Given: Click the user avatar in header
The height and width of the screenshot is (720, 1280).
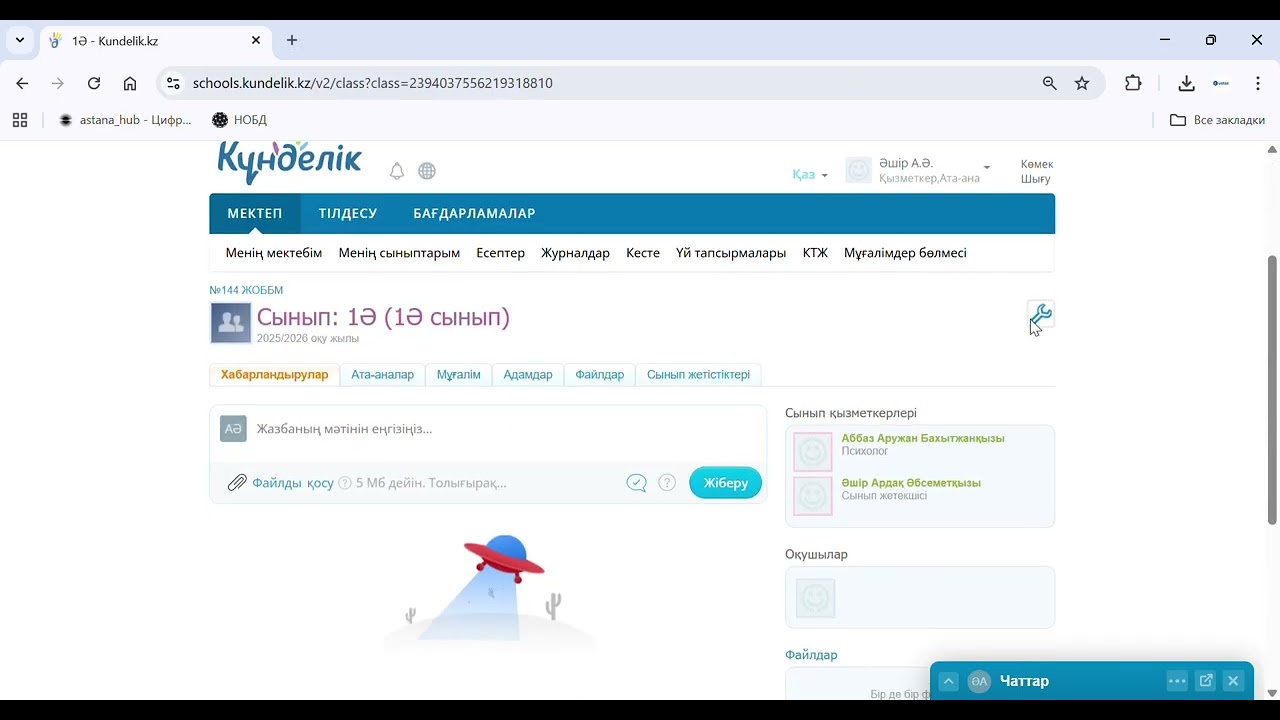Looking at the screenshot, I should pos(859,170).
